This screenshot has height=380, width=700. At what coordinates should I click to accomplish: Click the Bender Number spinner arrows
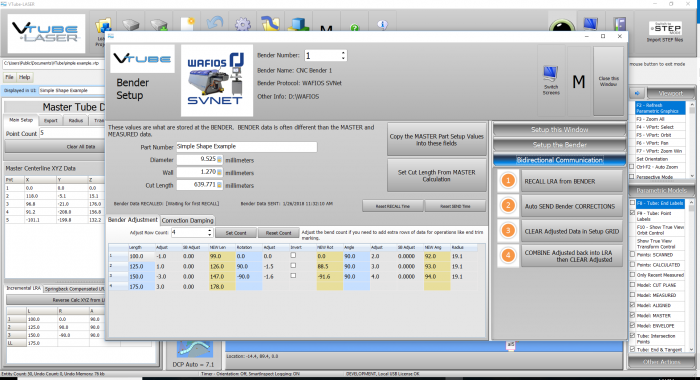point(343,55)
